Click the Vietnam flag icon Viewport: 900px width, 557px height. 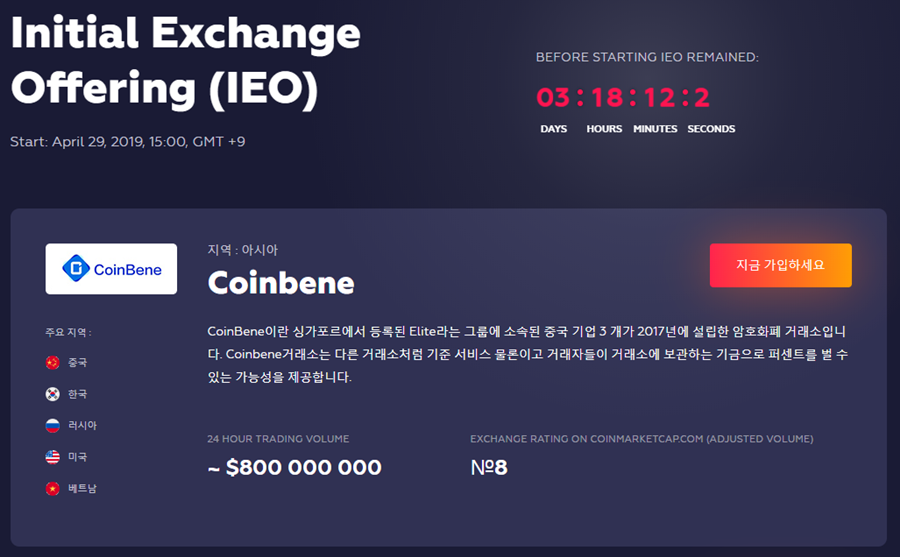53,489
